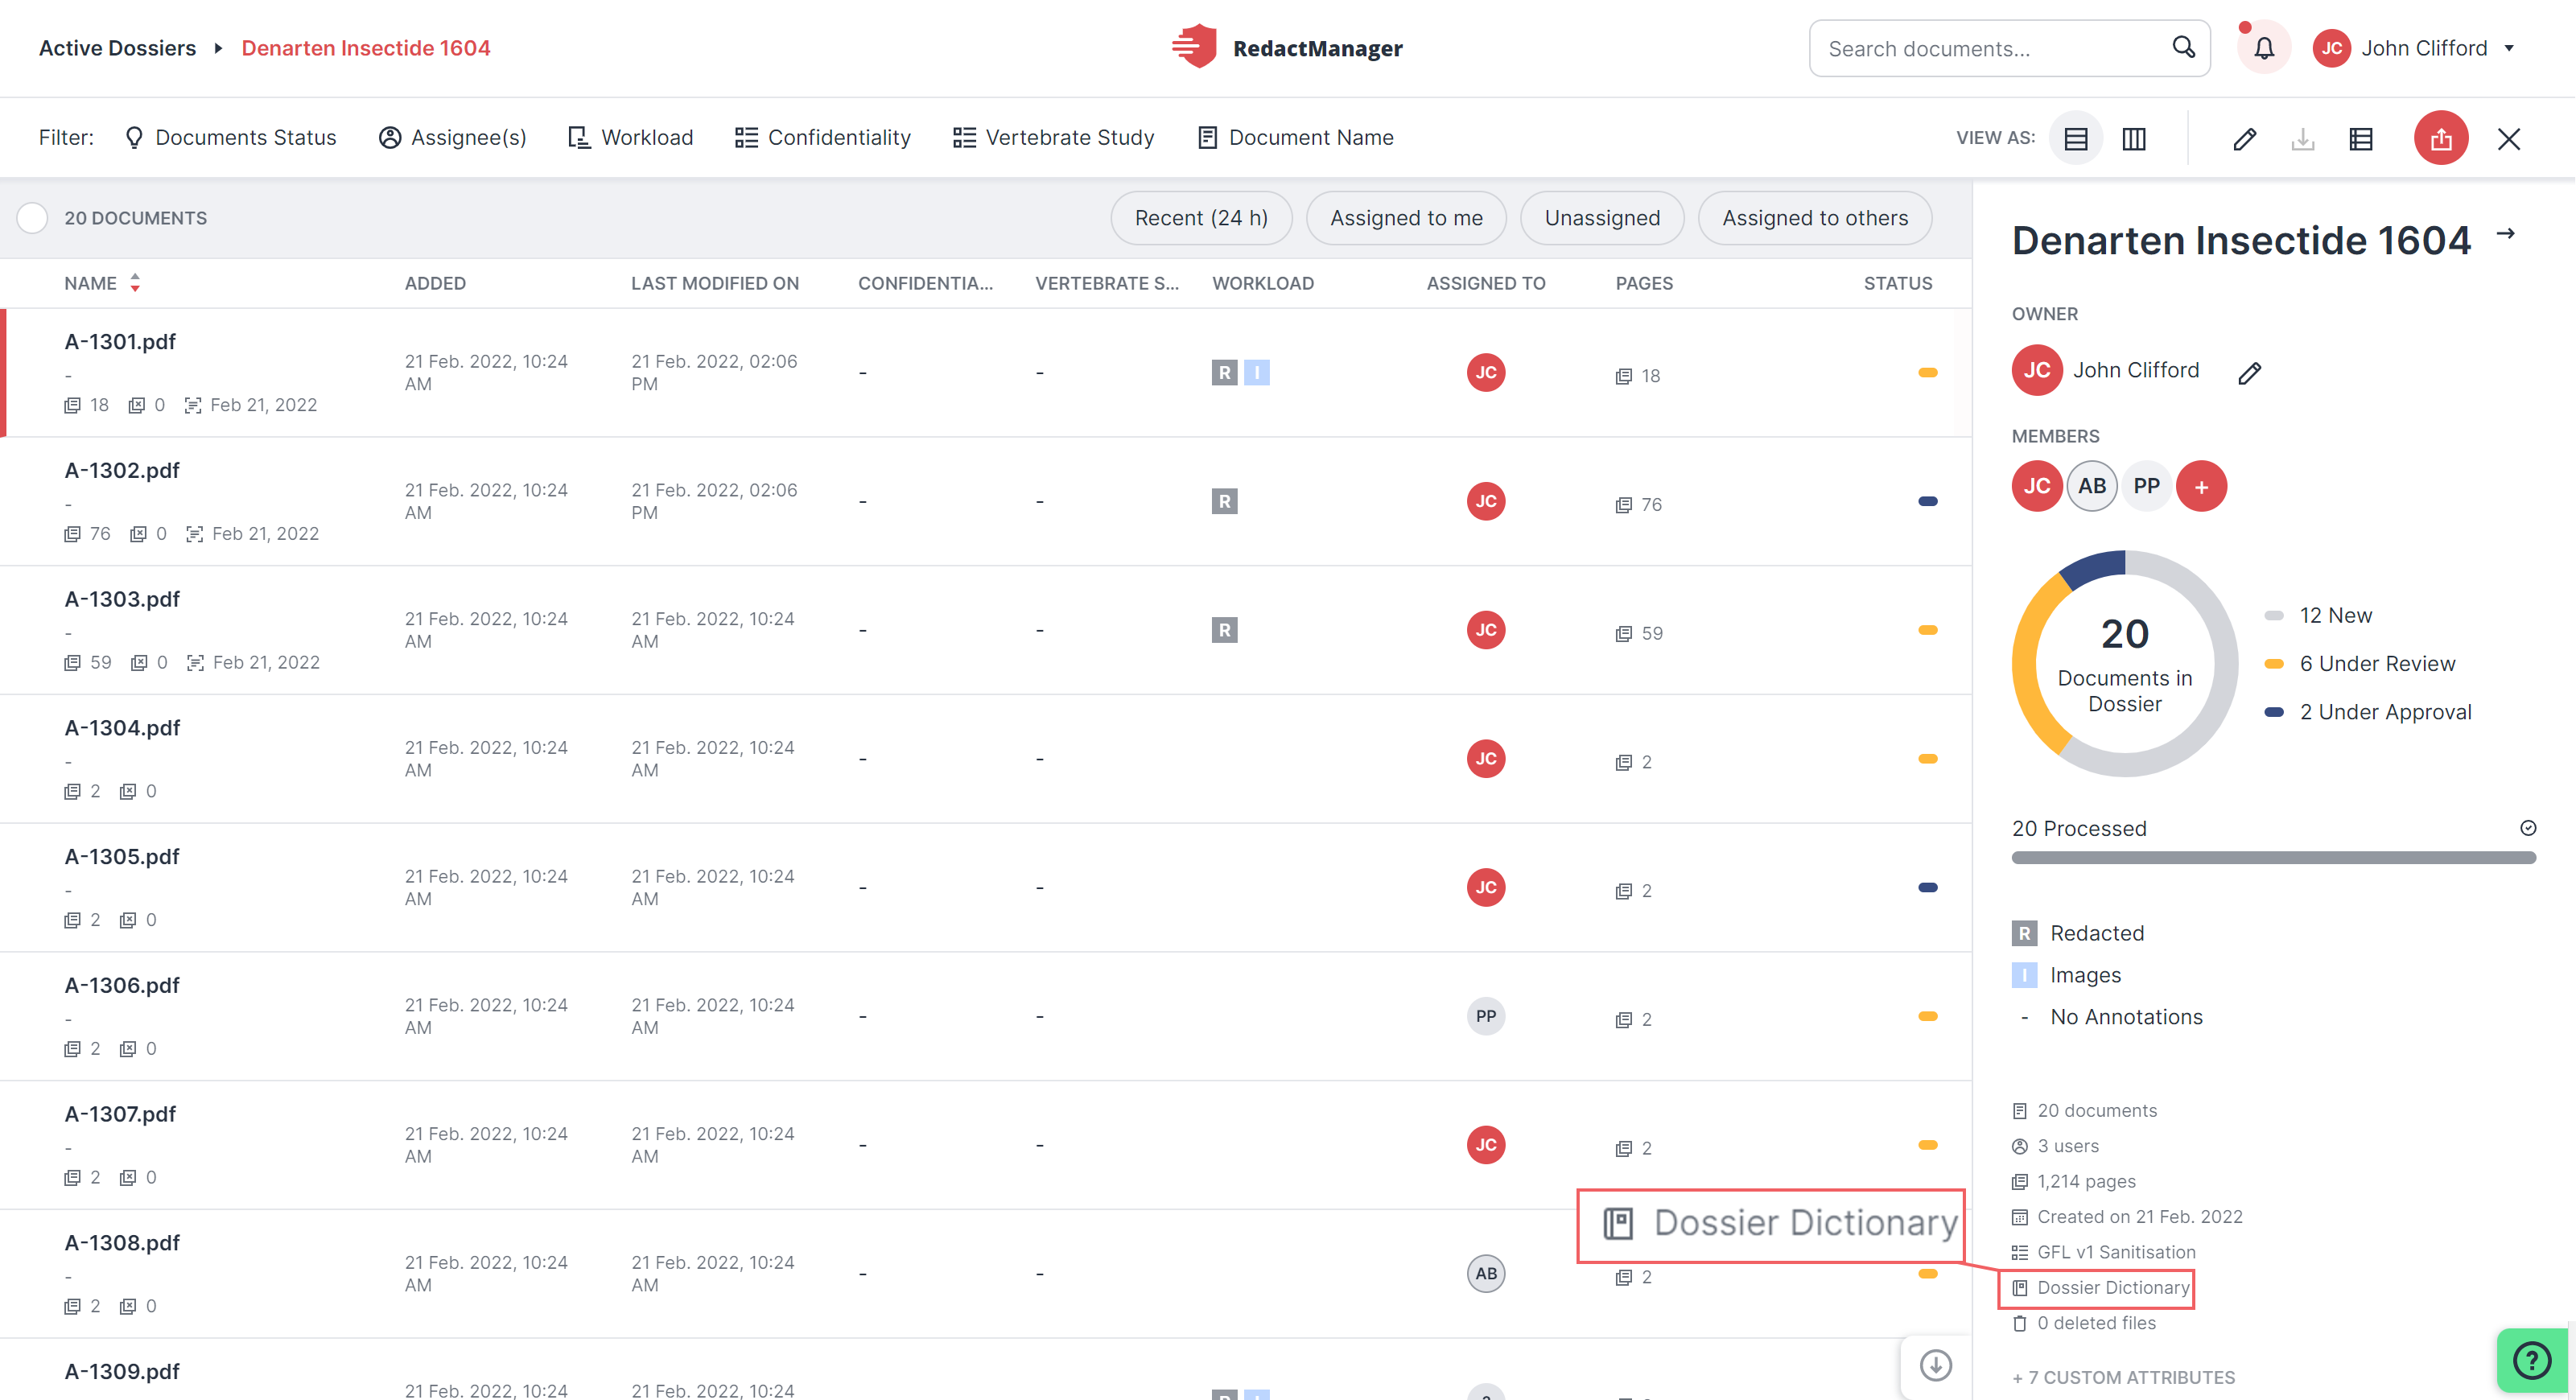Close the dossier view with X
The image size is (2576, 1400).
(x=2508, y=138)
